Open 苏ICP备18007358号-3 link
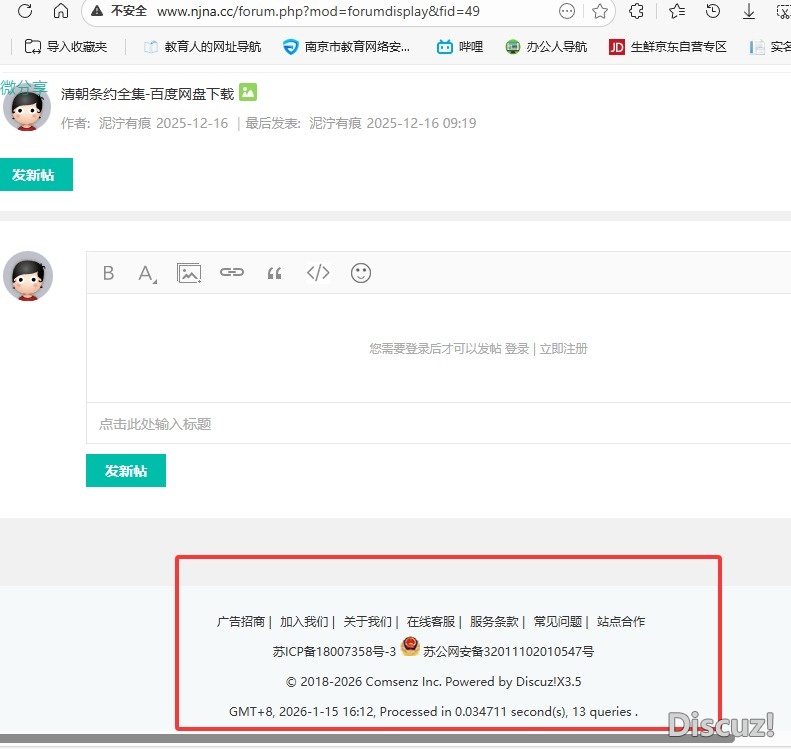The width and height of the screenshot is (791, 749). coord(334,652)
